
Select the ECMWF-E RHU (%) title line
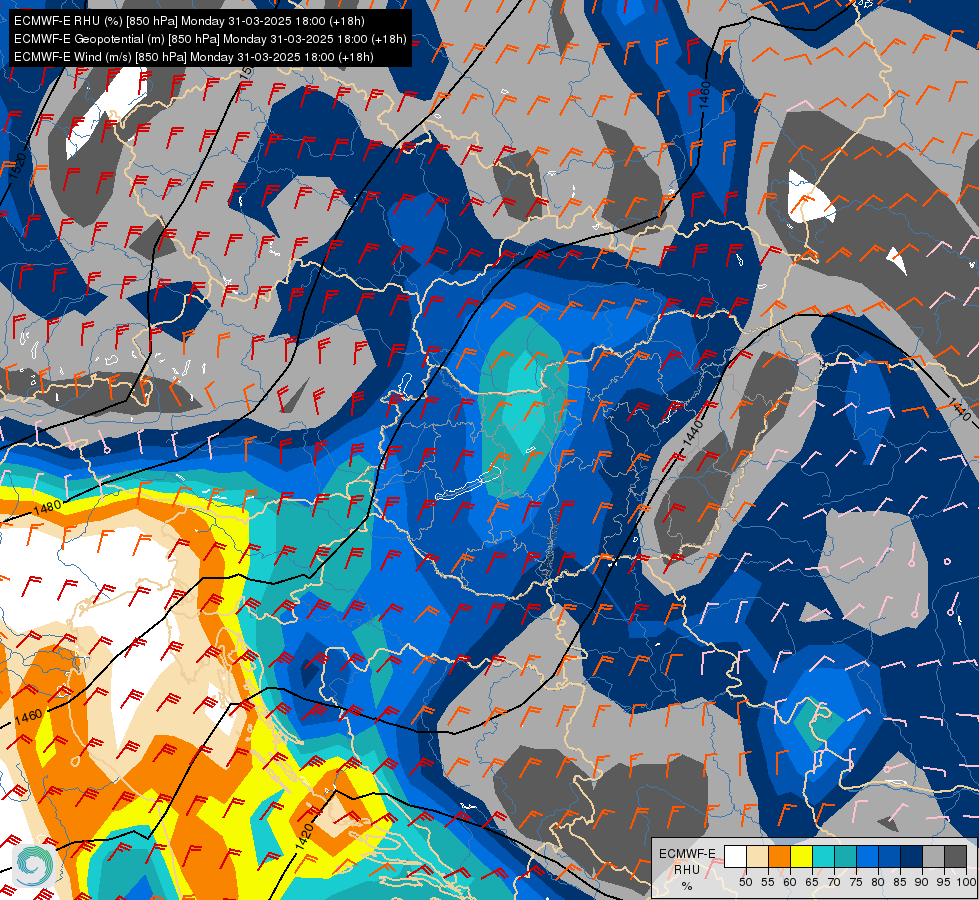(189, 21)
